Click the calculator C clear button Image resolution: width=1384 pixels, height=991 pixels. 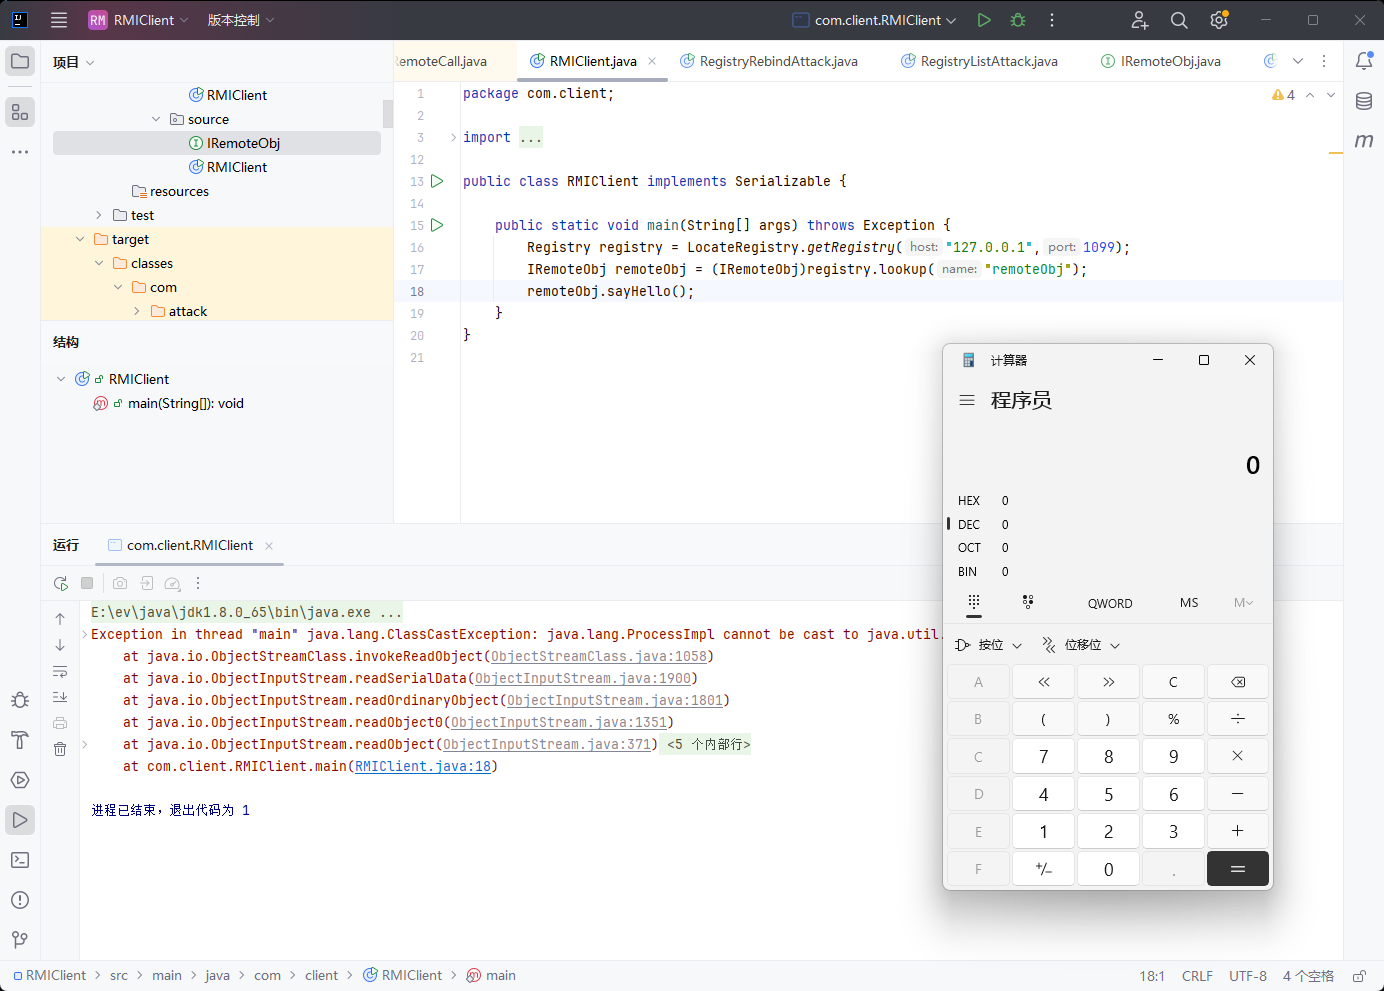[x=1173, y=682]
